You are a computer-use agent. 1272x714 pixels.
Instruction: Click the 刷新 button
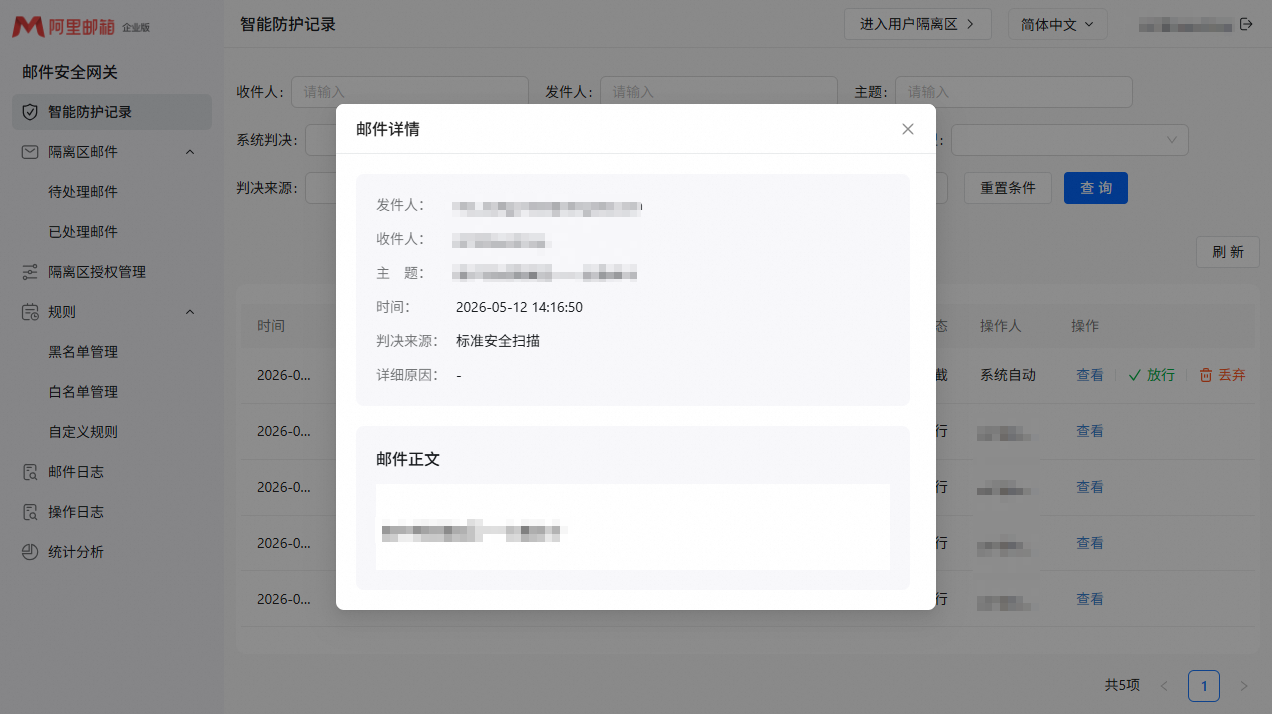click(x=1228, y=252)
